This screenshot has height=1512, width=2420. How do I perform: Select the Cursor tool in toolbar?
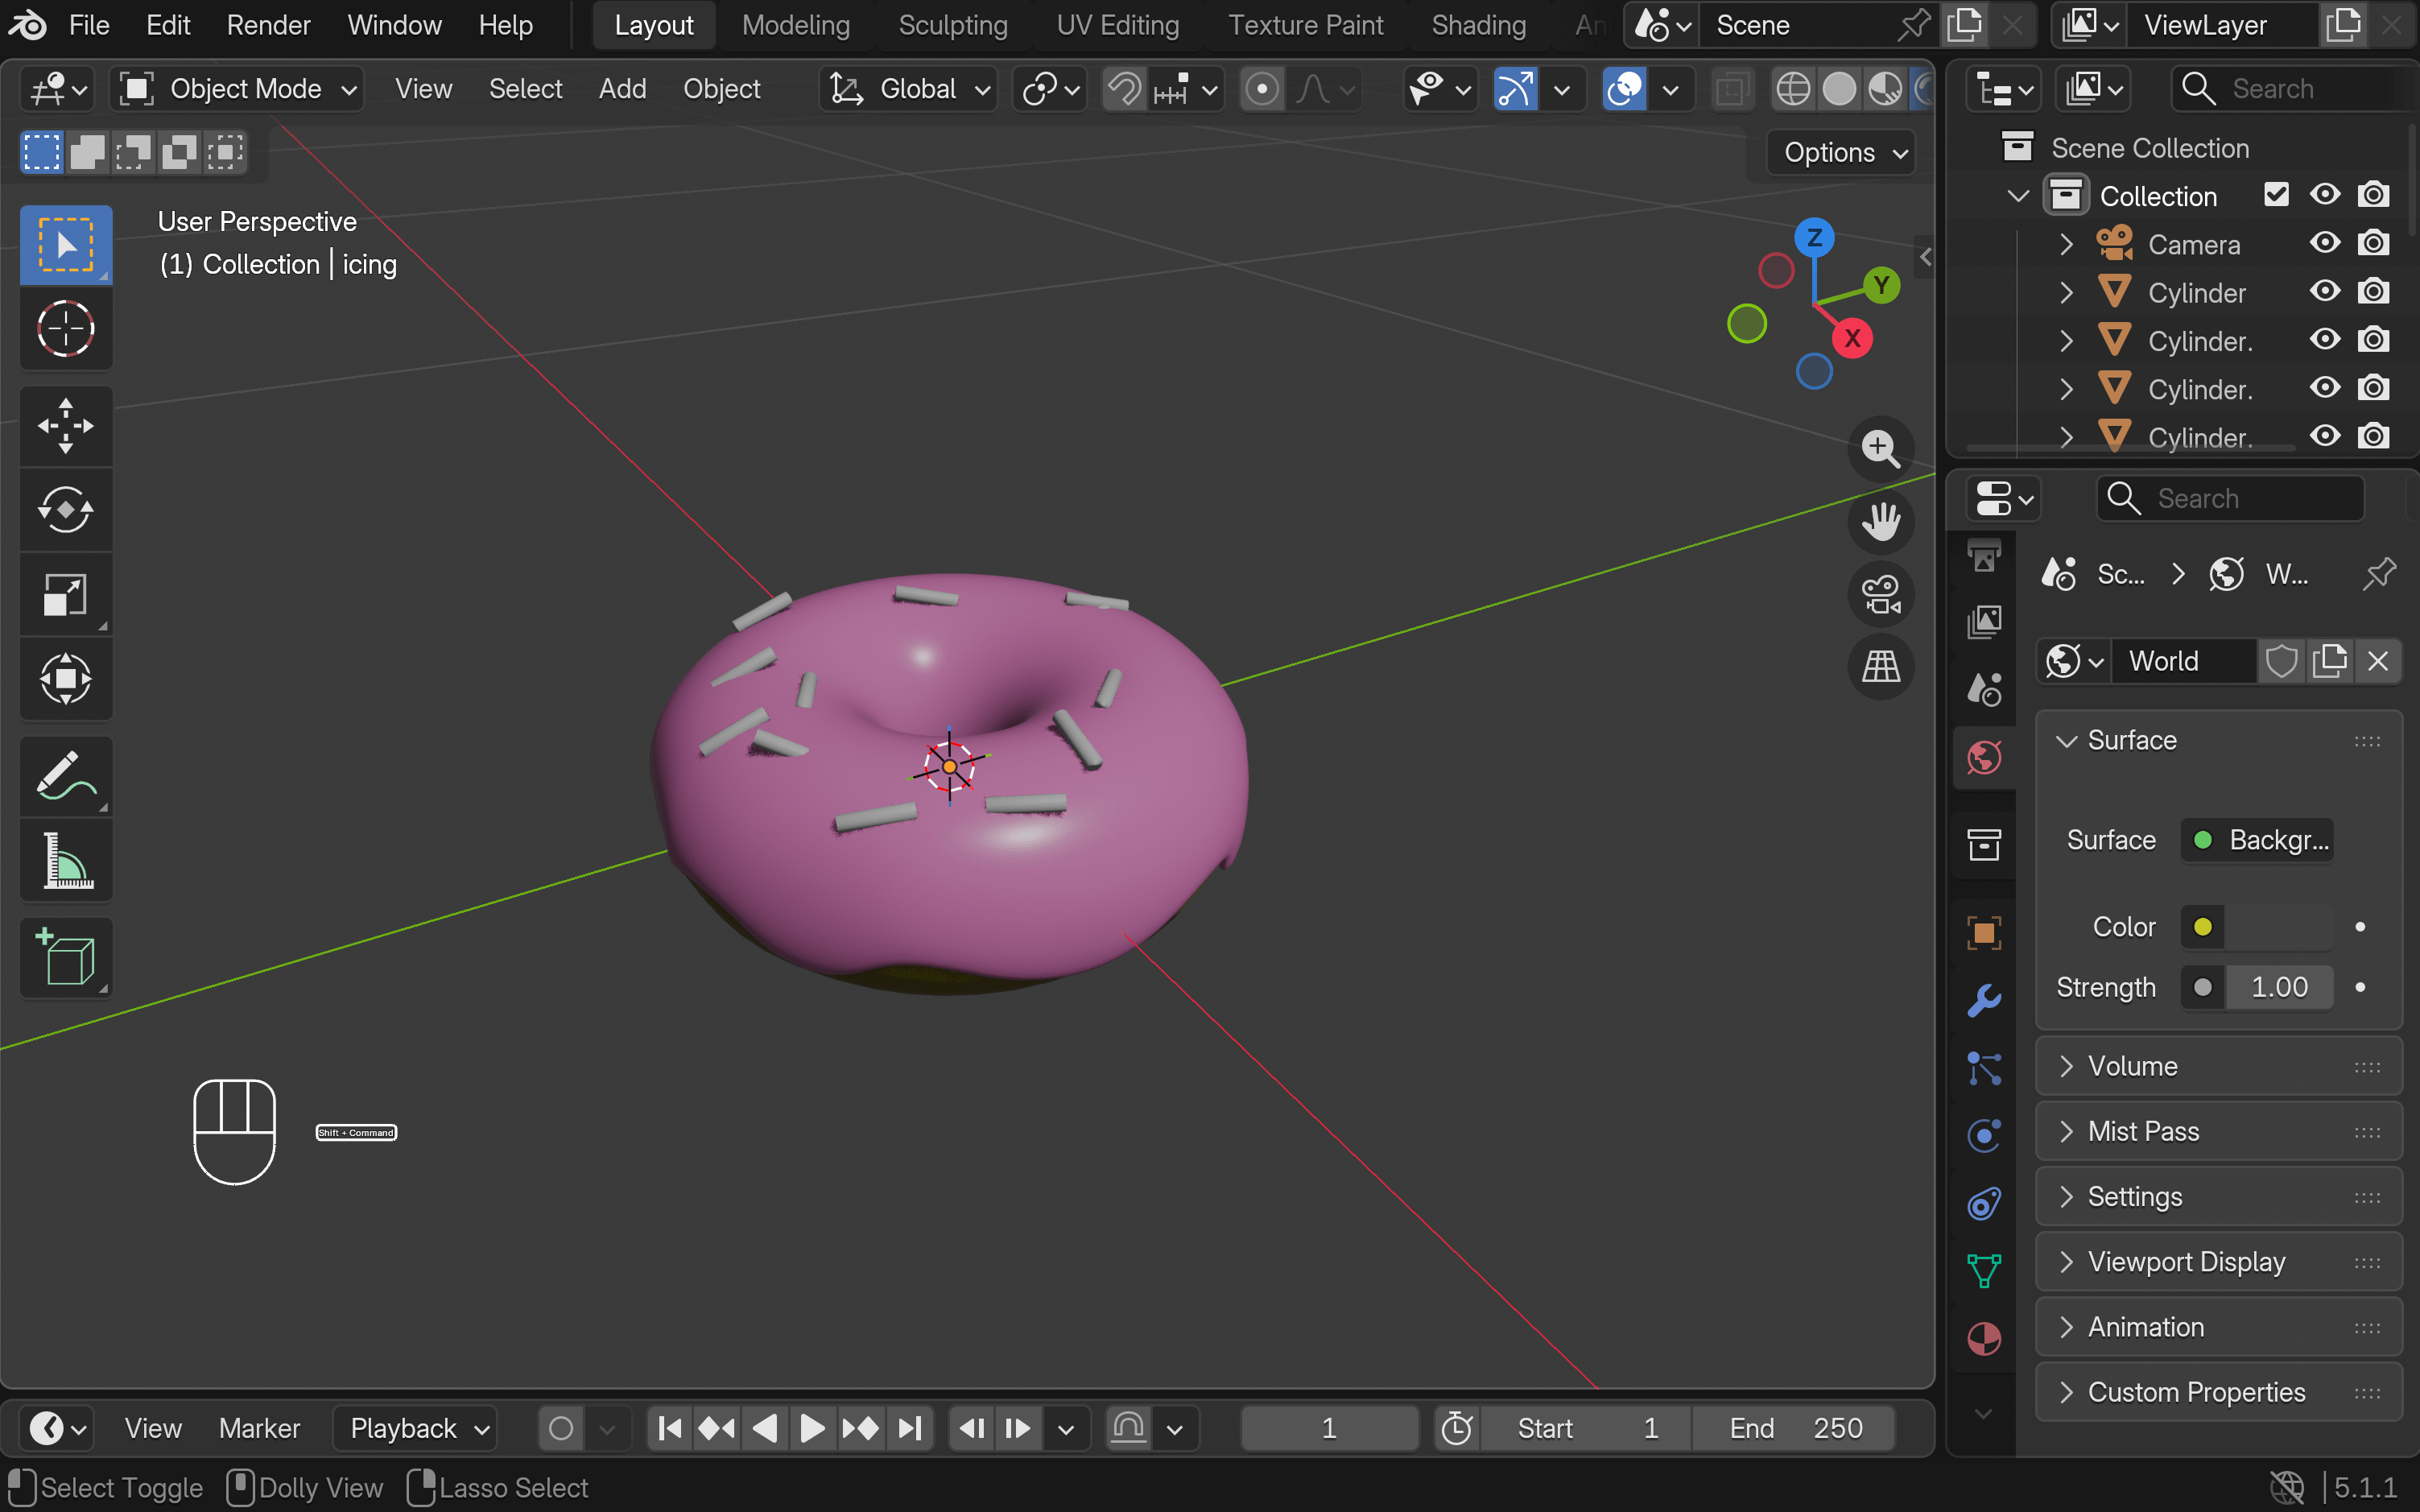(66, 329)
